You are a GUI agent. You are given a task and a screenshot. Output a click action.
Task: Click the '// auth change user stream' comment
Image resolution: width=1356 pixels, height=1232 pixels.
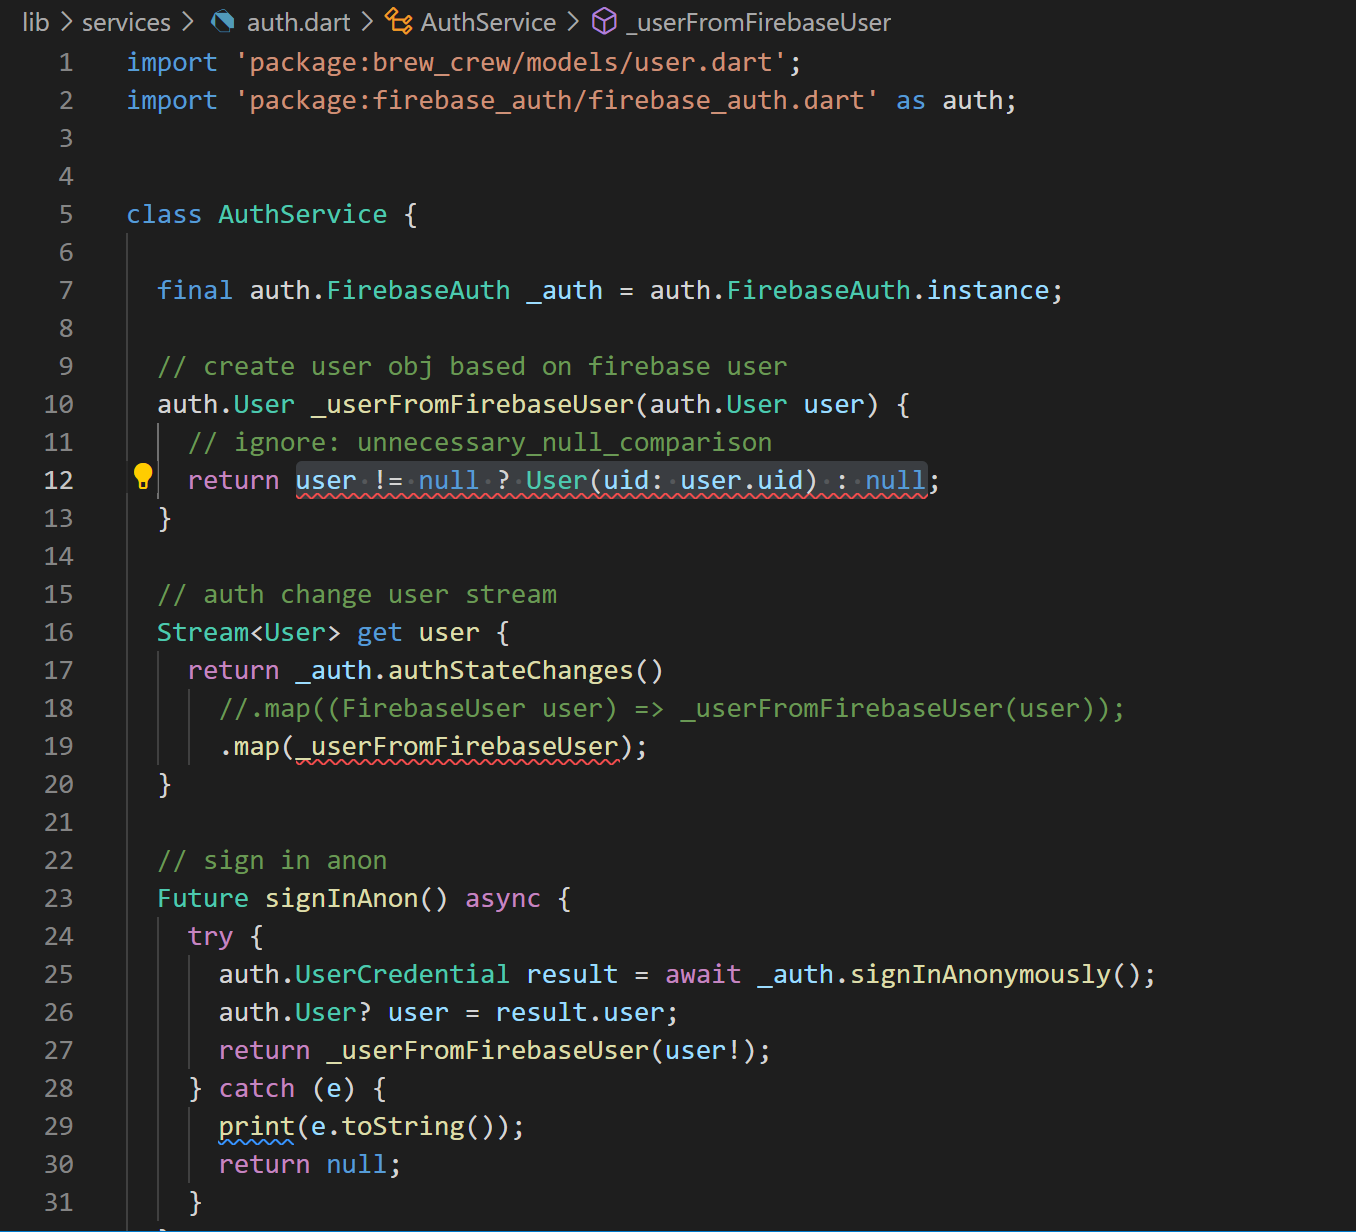(357, 594)
